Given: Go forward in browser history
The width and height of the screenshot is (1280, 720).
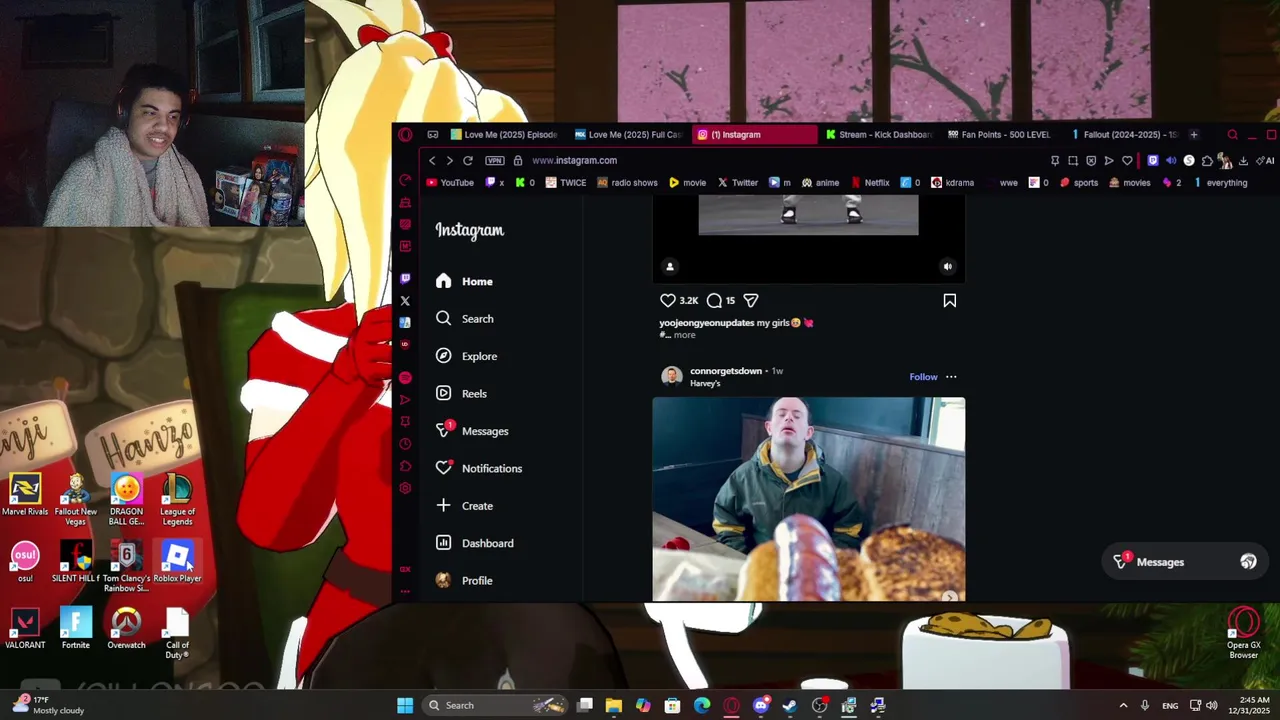Looking at the screenshot, I should [x=449, y=161].
